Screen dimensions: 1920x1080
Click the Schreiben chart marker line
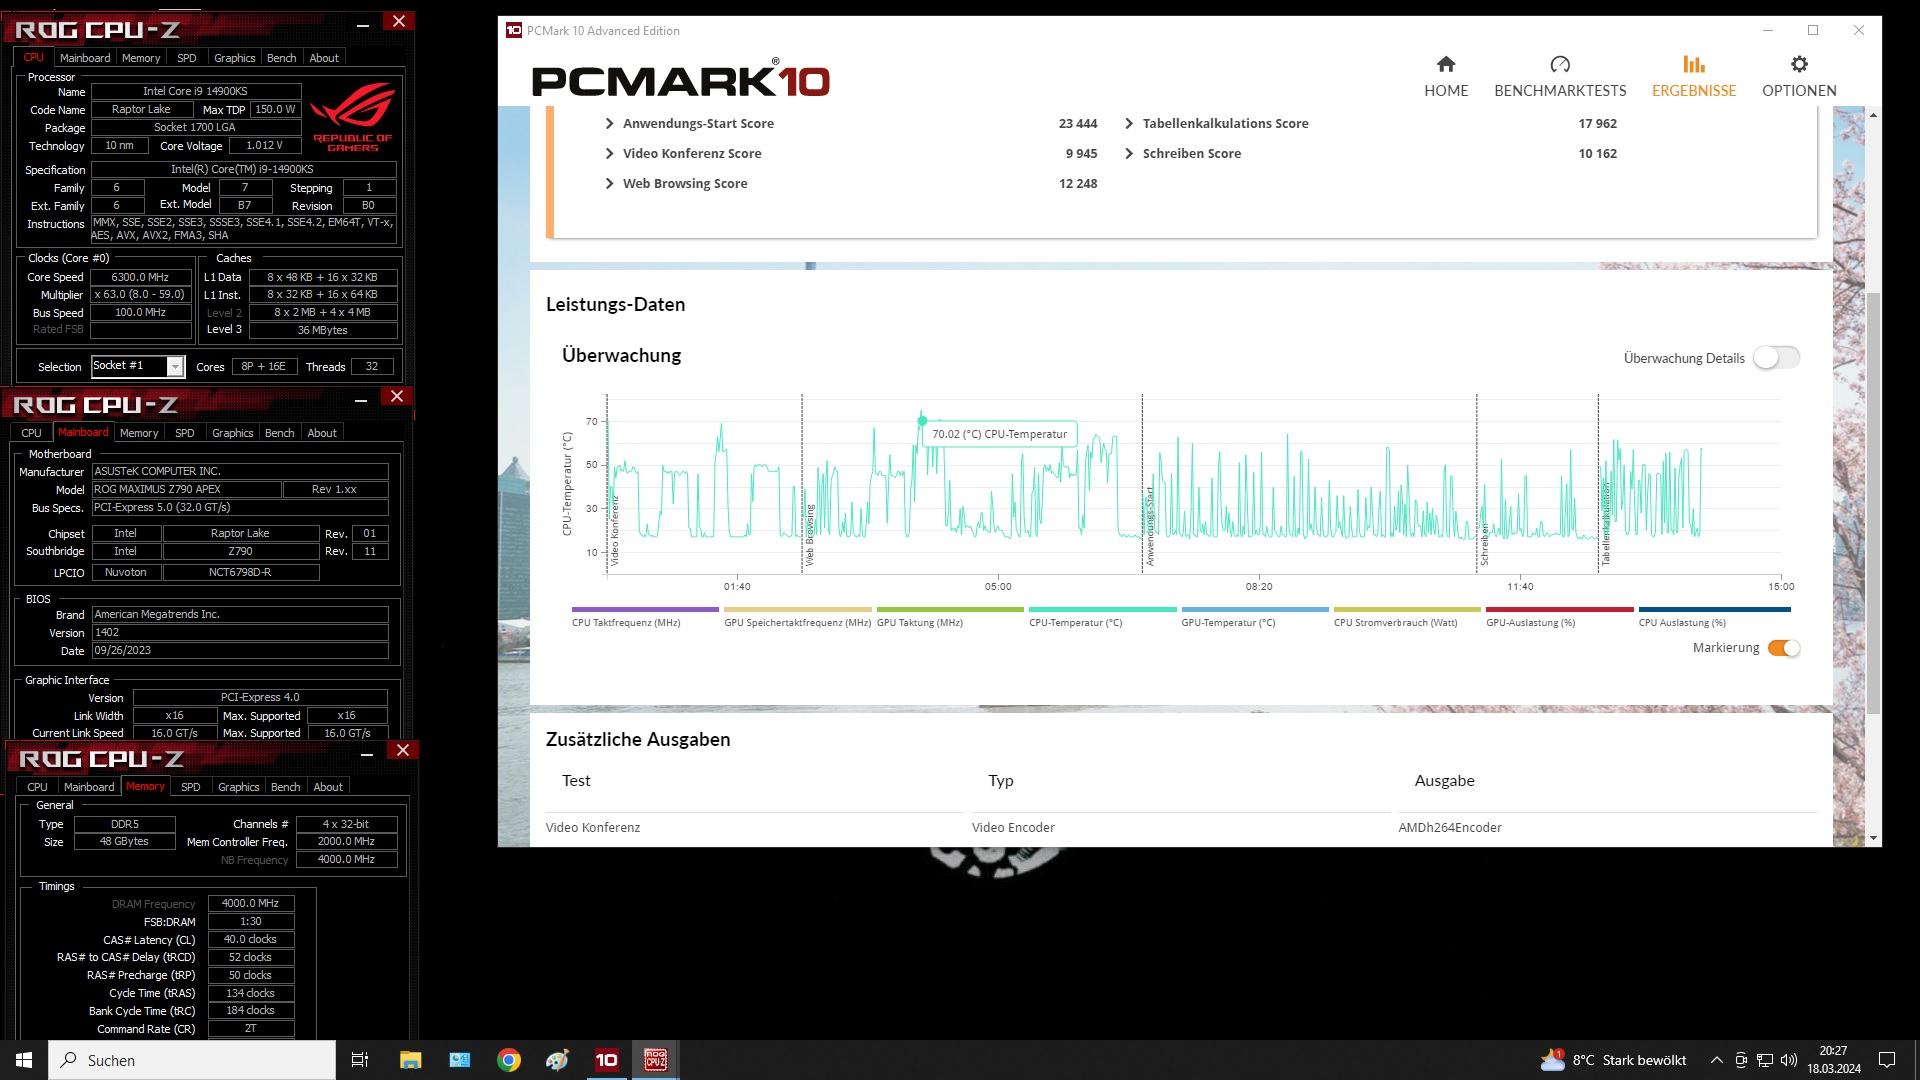(1477, 483)
